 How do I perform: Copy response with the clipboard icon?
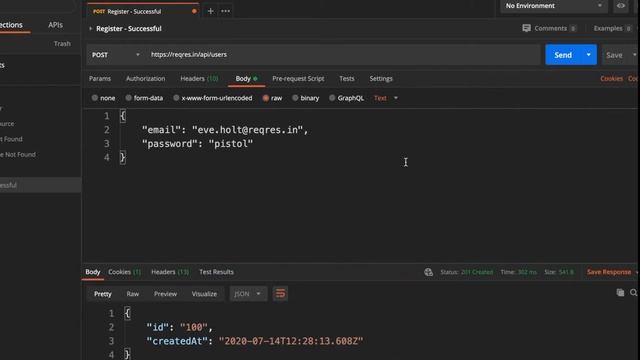pyautogui.click(x=620, y=293)
